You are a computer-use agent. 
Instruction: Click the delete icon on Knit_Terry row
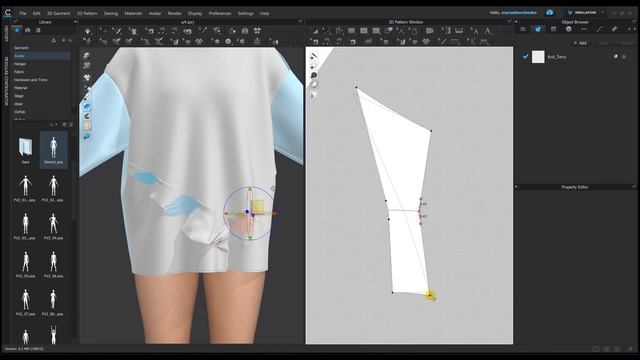click(624, 57)
